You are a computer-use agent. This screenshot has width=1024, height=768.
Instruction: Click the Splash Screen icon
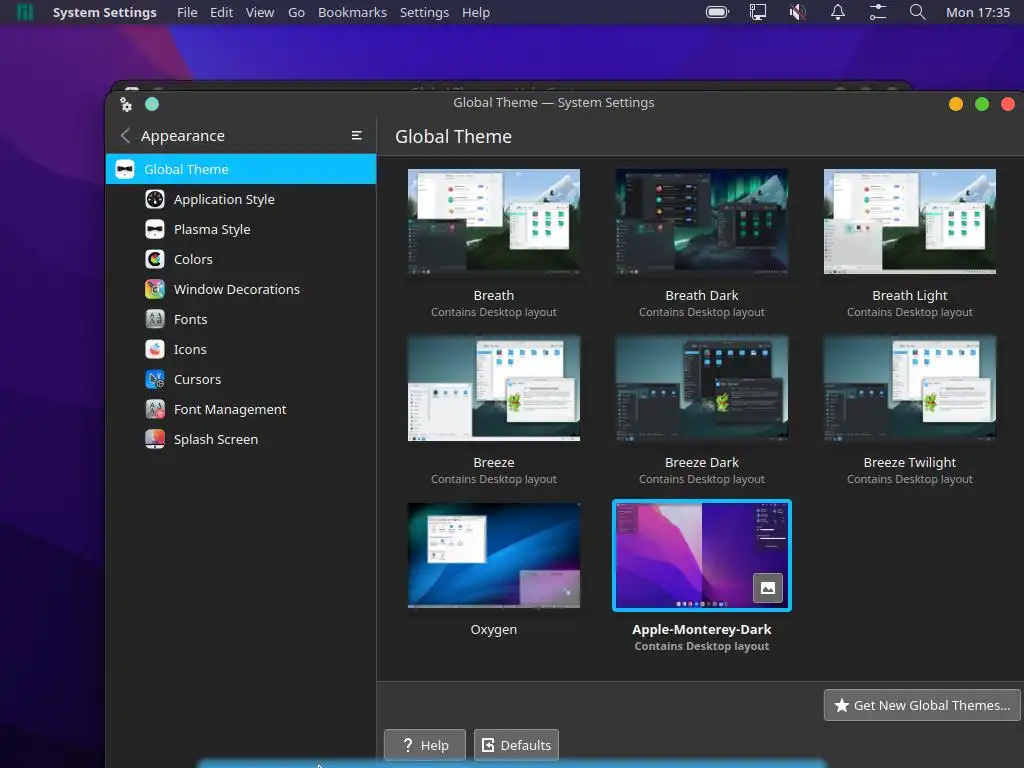point(155,440)
